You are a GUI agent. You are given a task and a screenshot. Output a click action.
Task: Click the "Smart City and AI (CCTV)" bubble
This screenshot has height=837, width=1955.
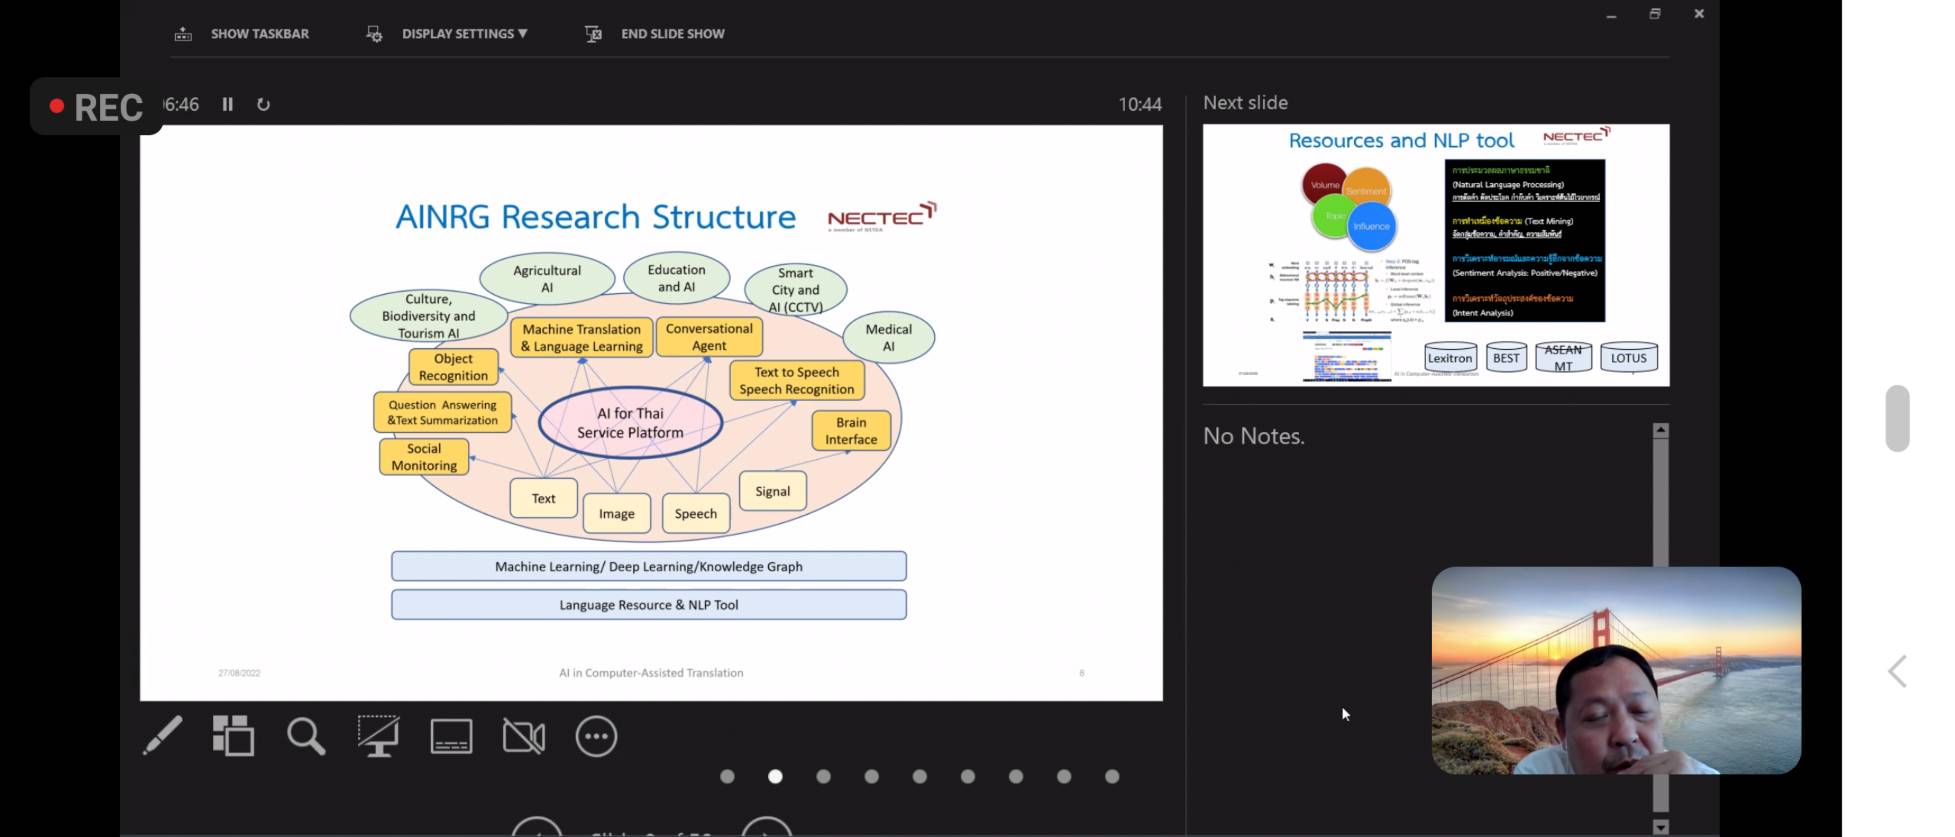[x=796, y=290]
